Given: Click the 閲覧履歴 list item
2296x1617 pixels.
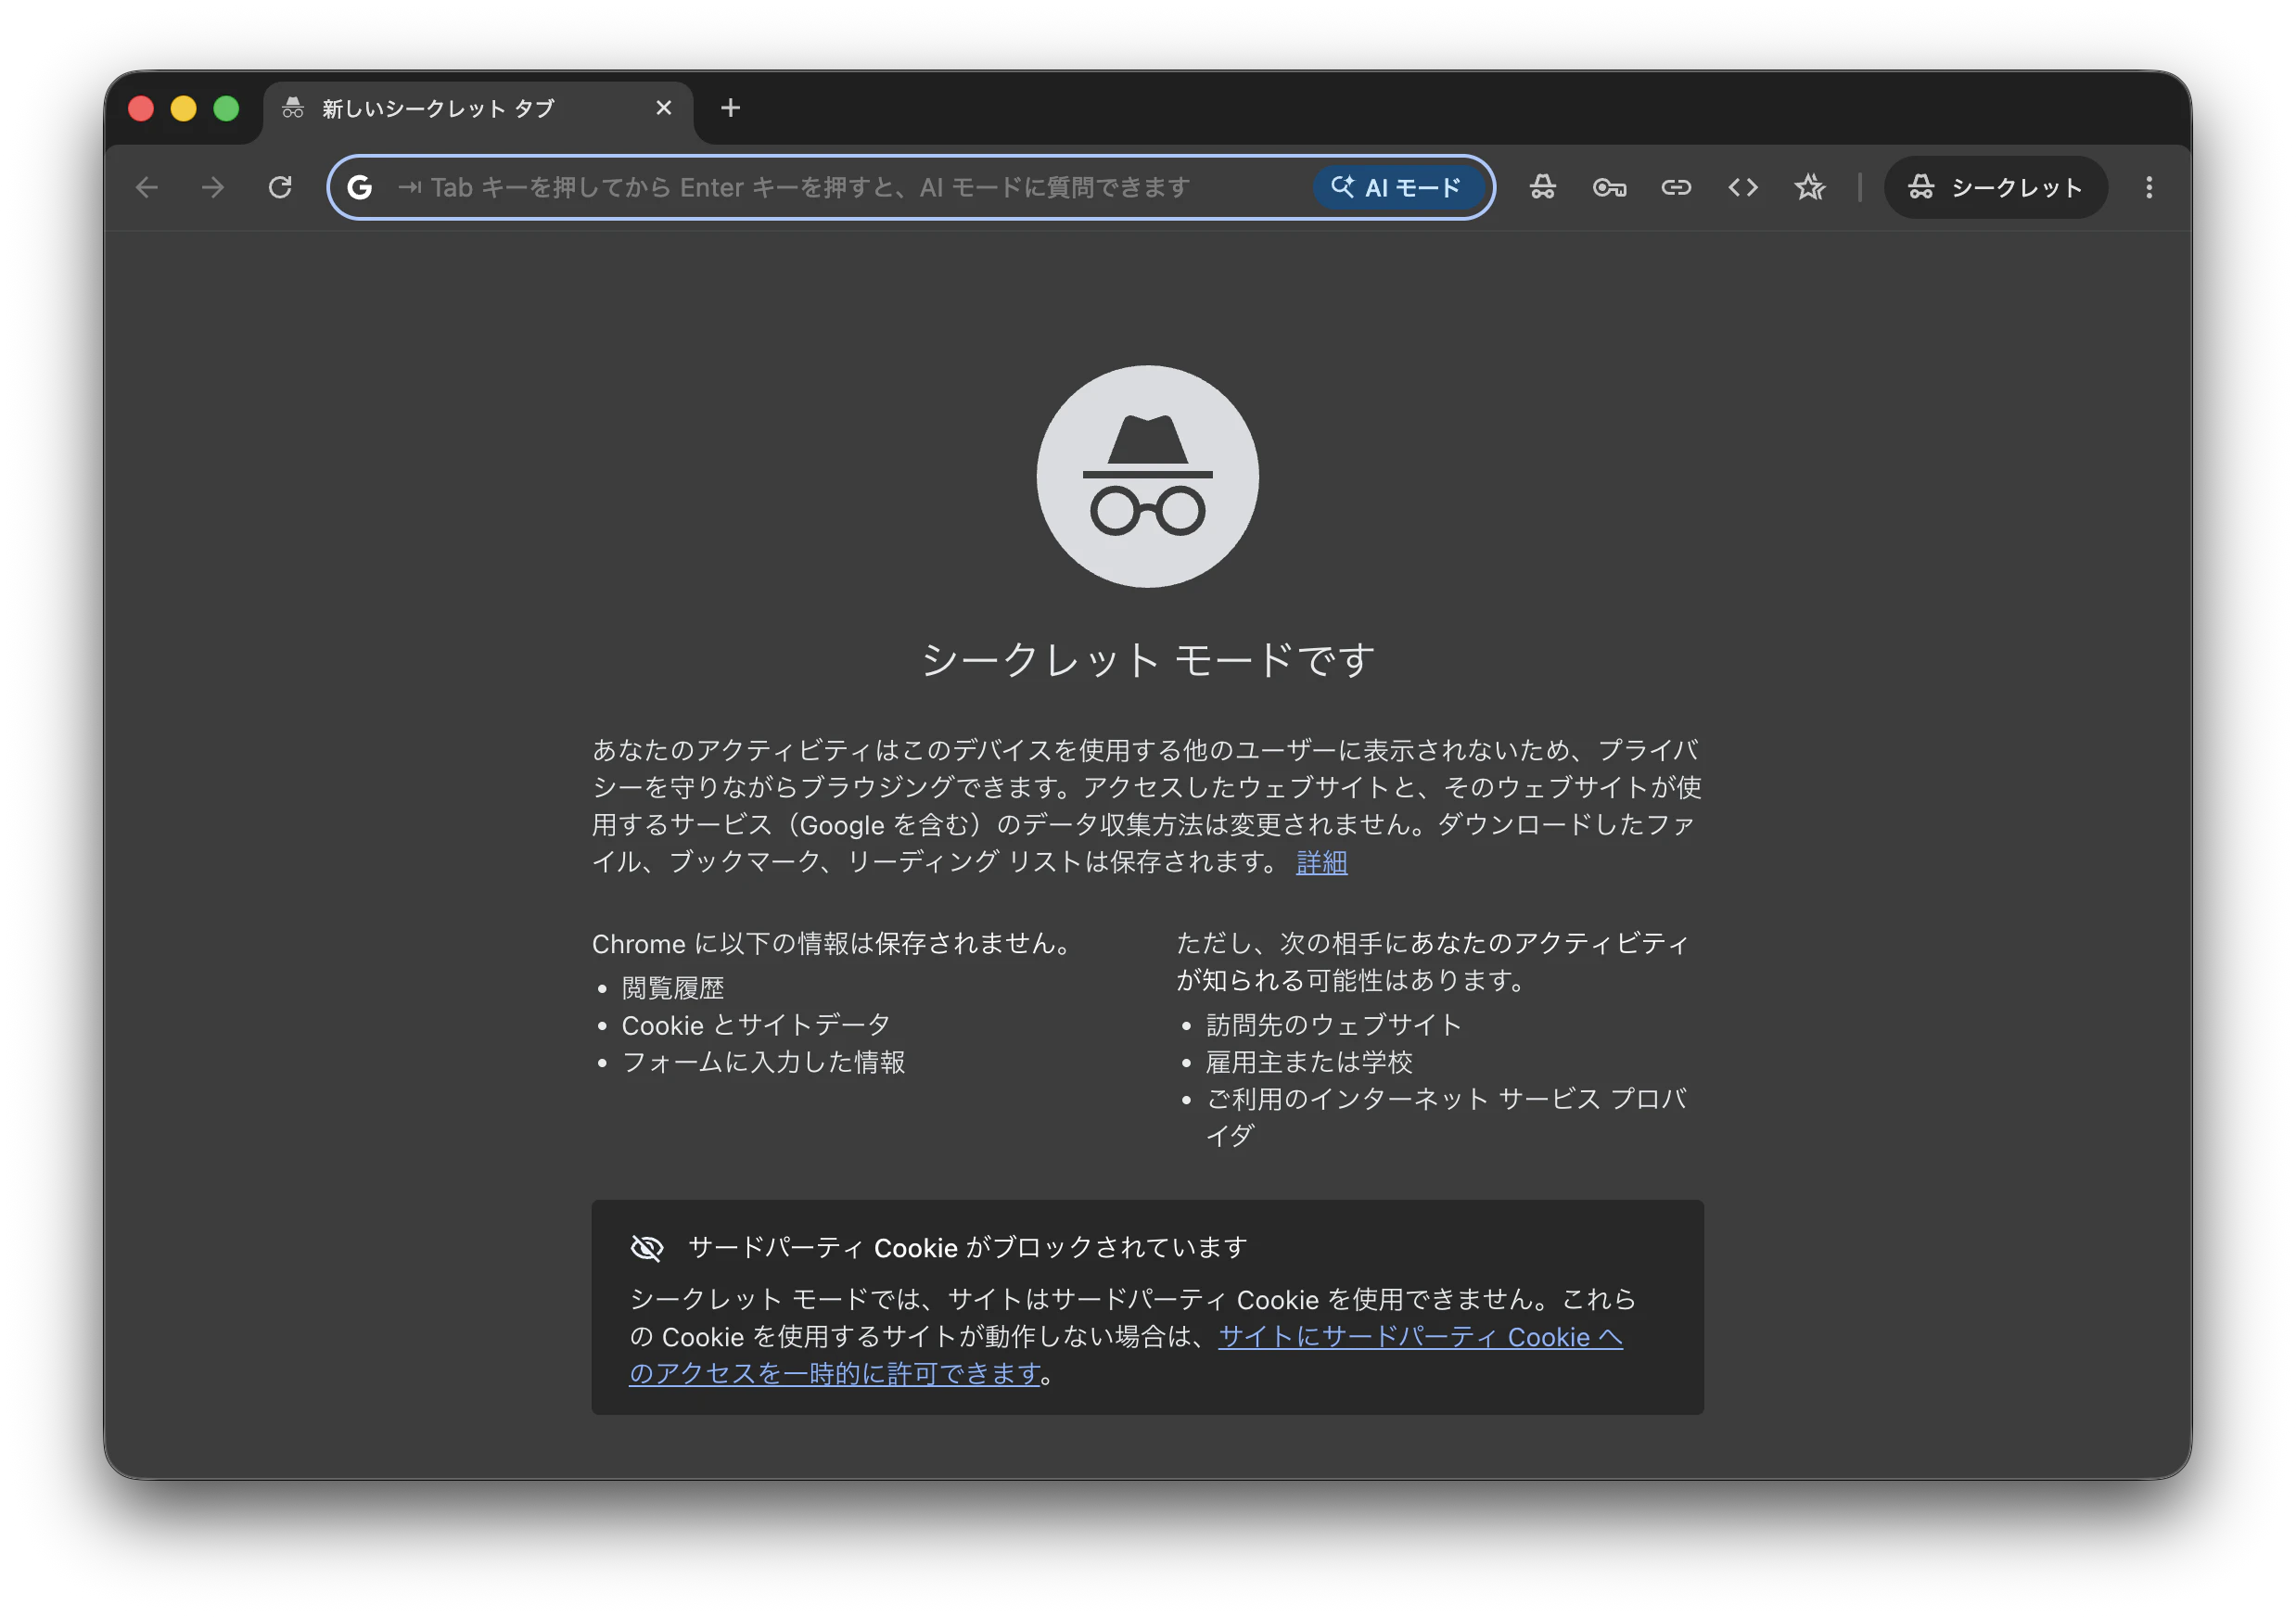Looking at the screenshot, I should click(x=673, y=988).
